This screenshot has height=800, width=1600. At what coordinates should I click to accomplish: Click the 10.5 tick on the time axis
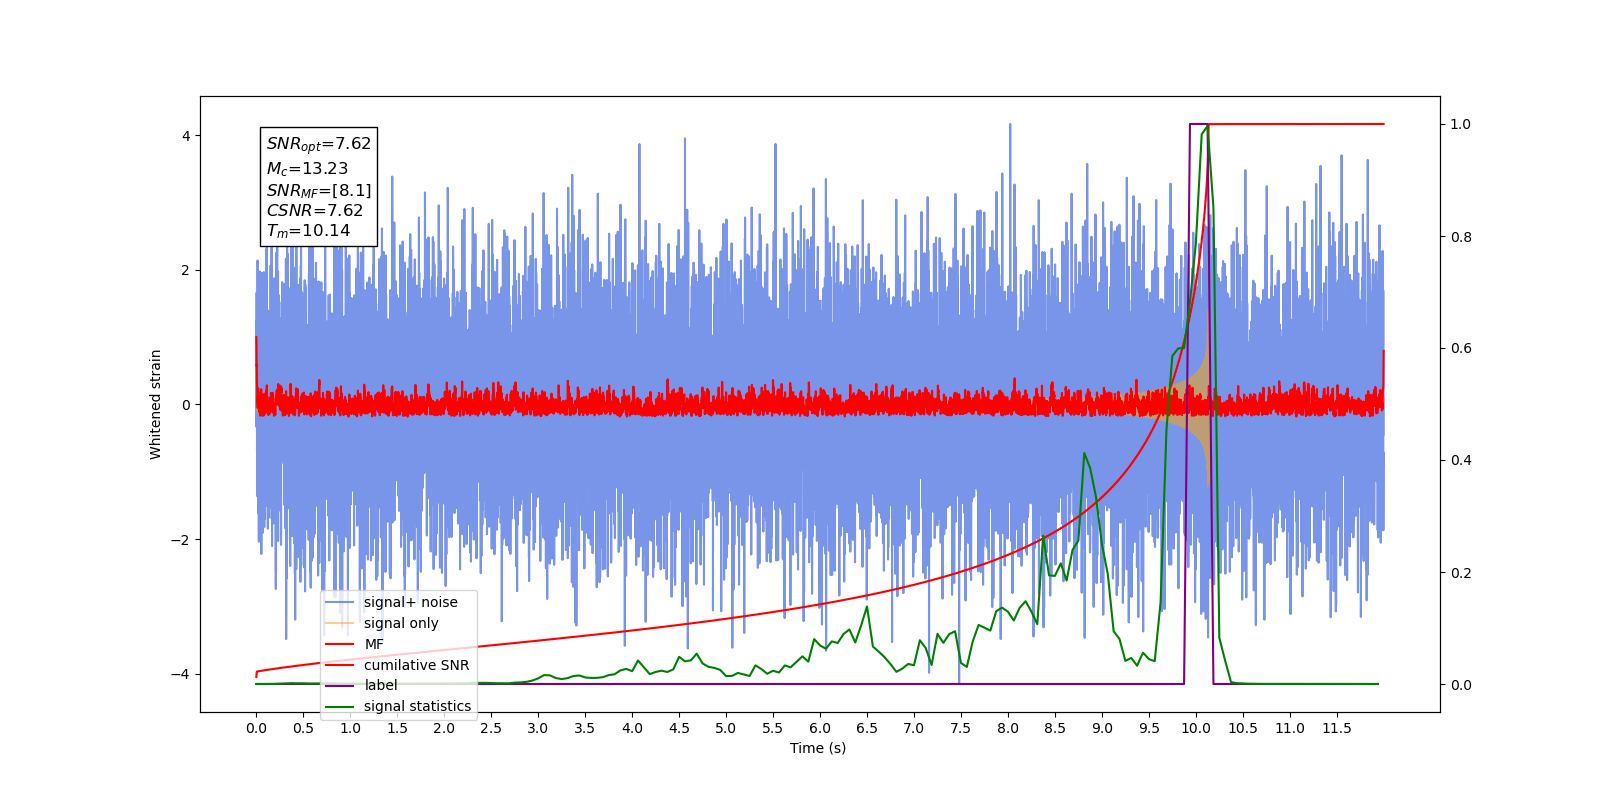(x=1243, y=728)
